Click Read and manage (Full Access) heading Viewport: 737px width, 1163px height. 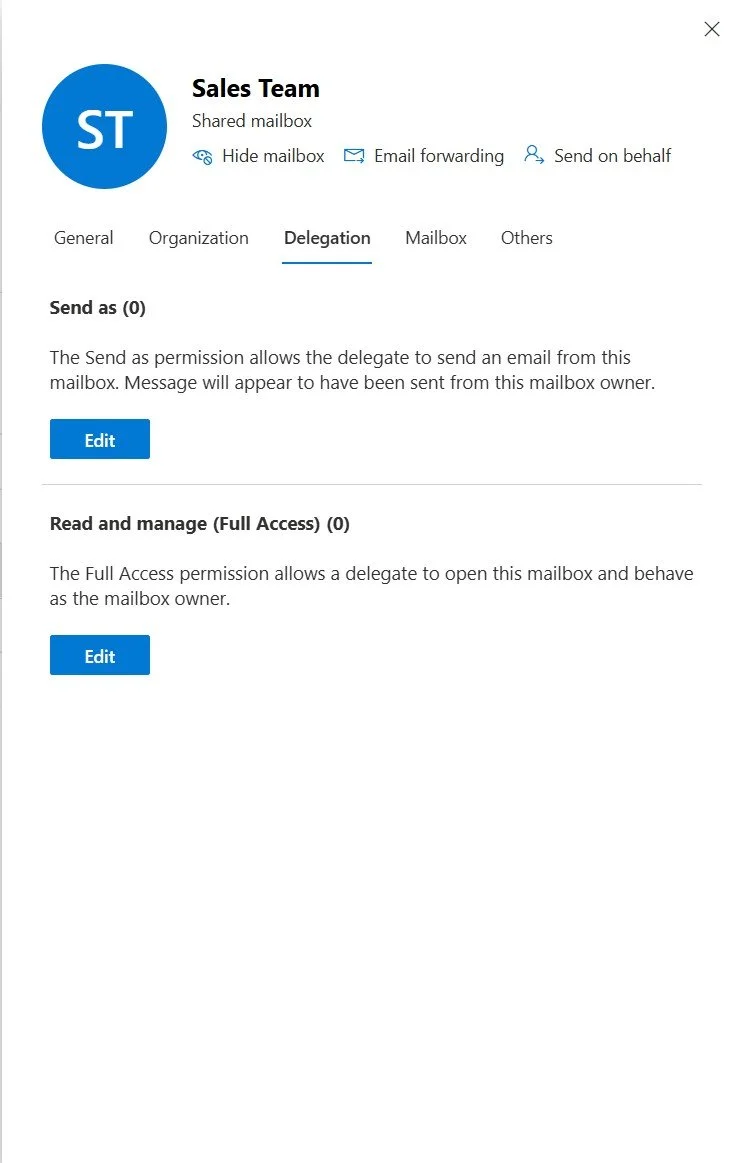coord(199,524)
